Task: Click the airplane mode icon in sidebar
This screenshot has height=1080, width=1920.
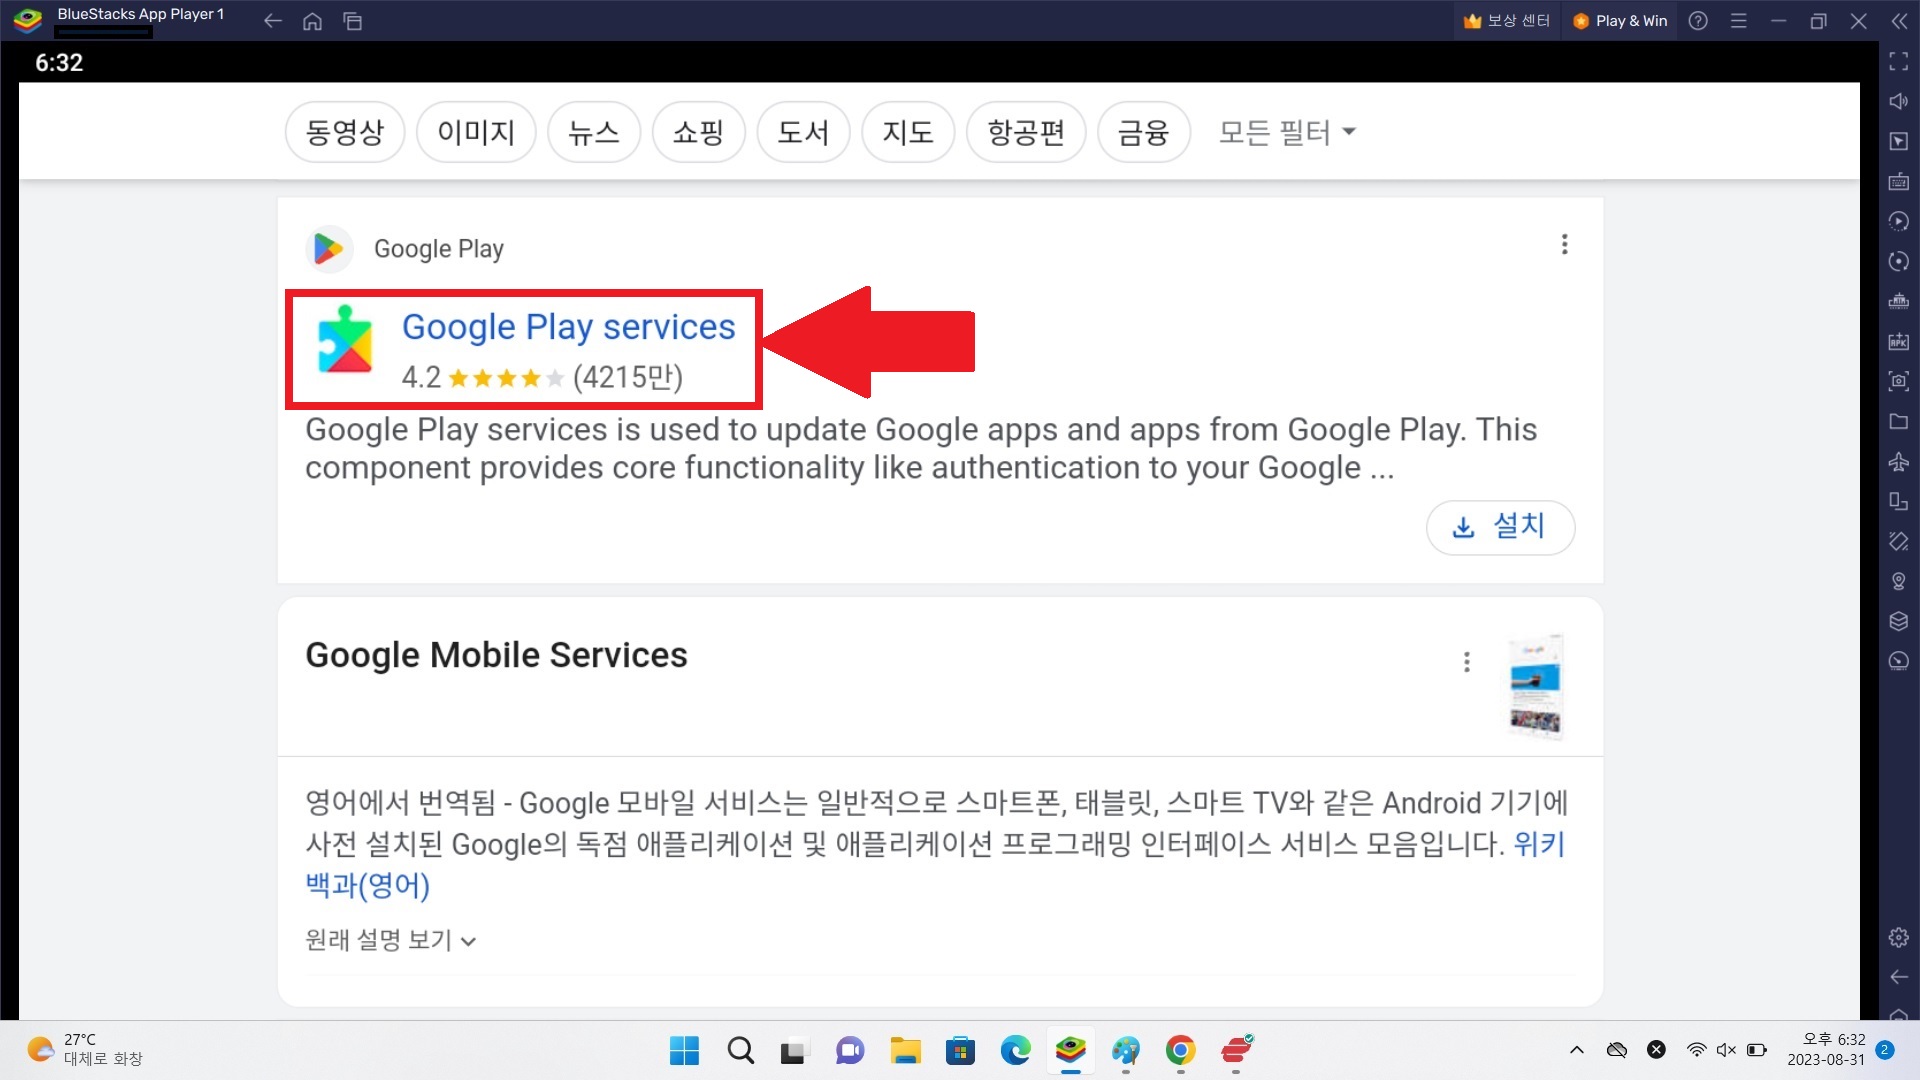Action: tap(1899, 462)
